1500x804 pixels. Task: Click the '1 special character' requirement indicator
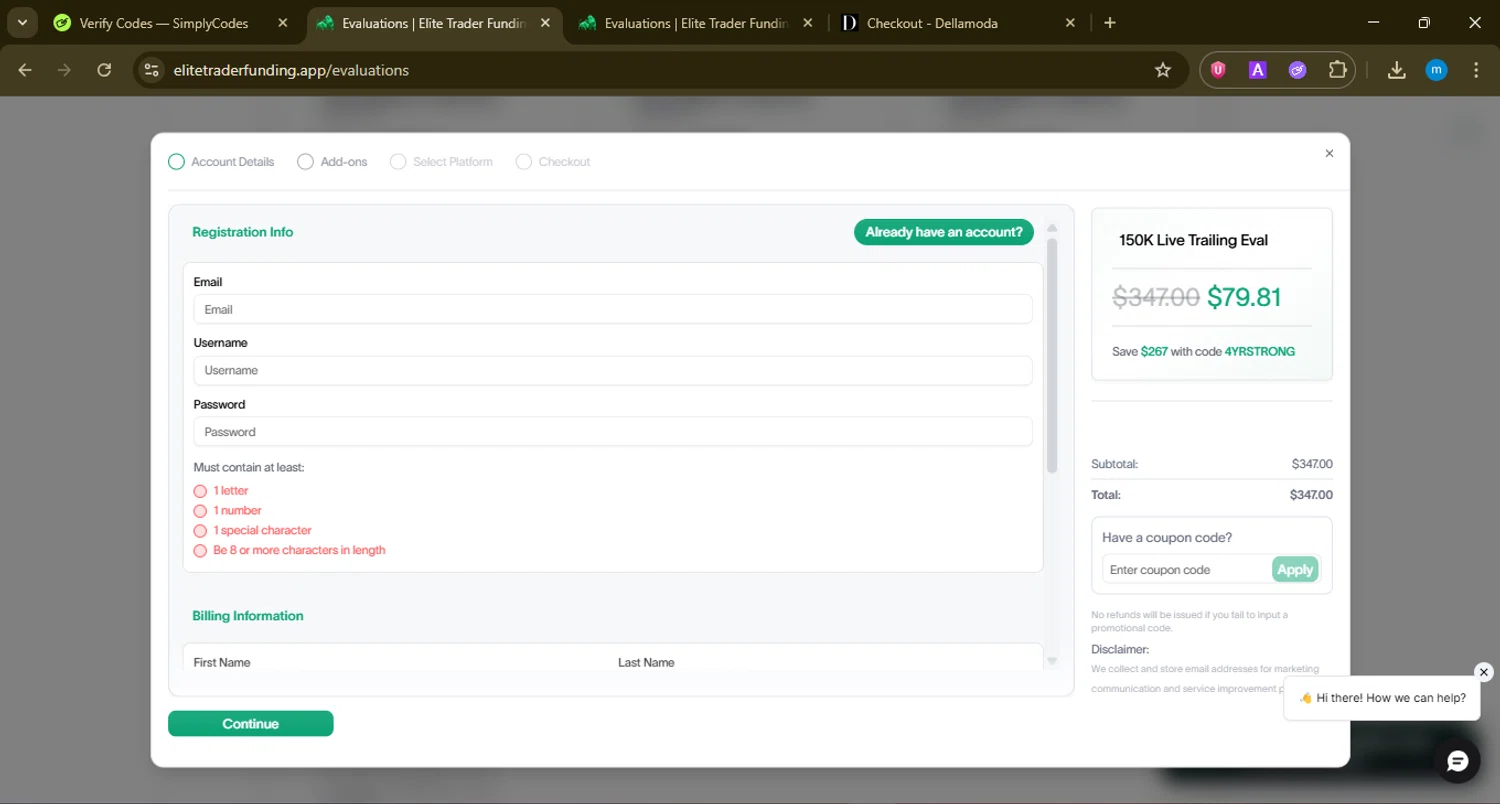click(x=200, y=531)
